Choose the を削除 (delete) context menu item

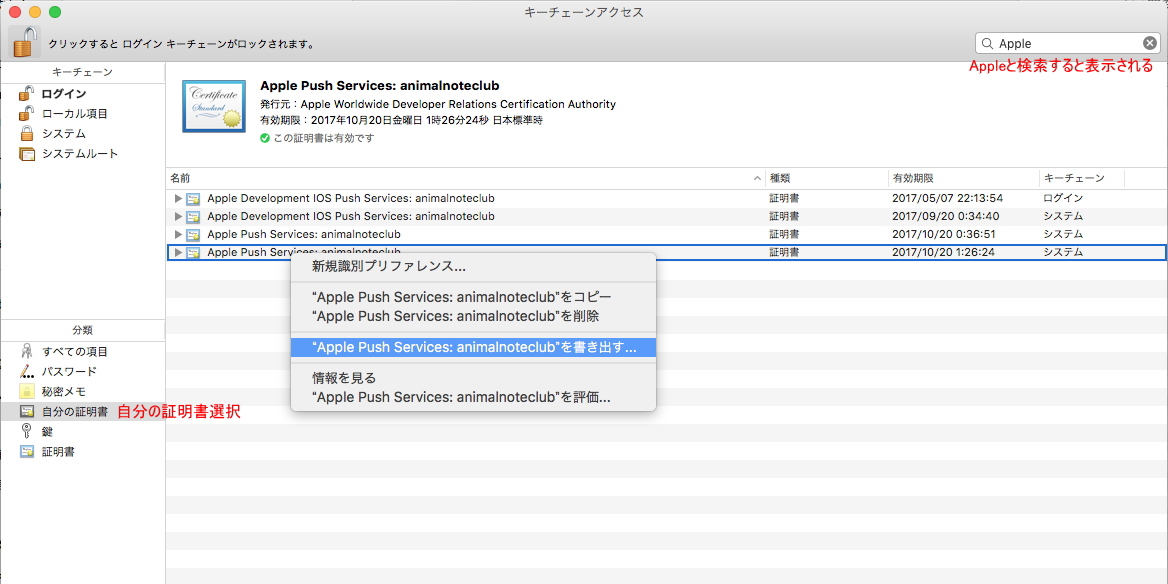[x=473, y=316]
